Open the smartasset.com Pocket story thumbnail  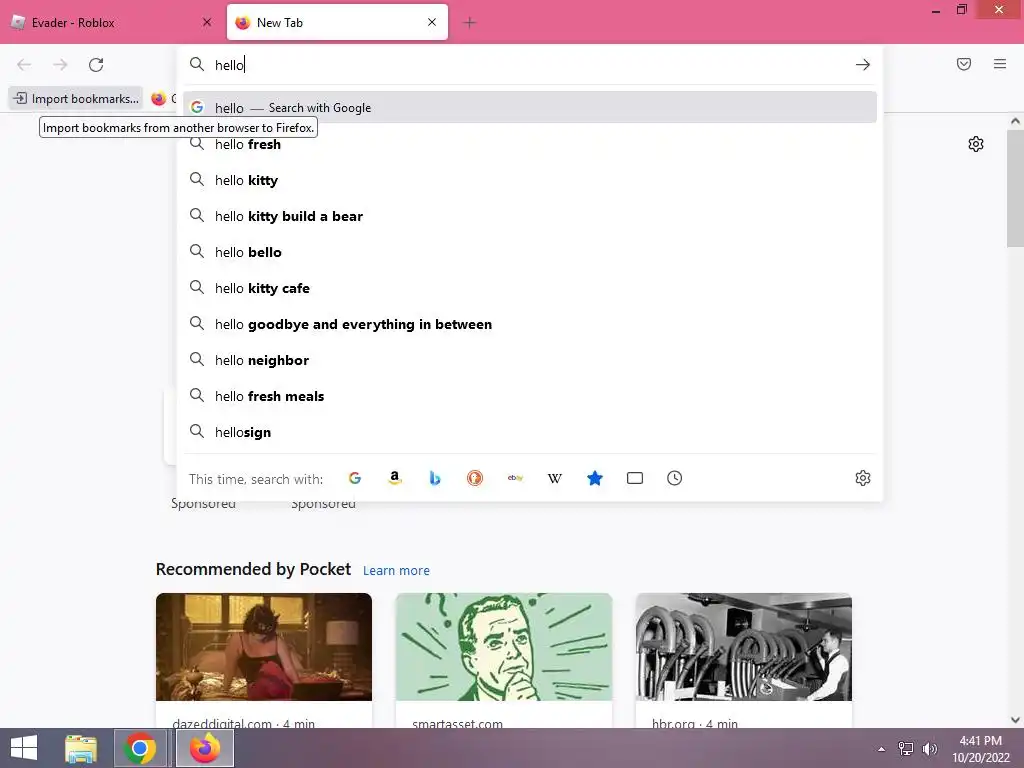point(504,647)
